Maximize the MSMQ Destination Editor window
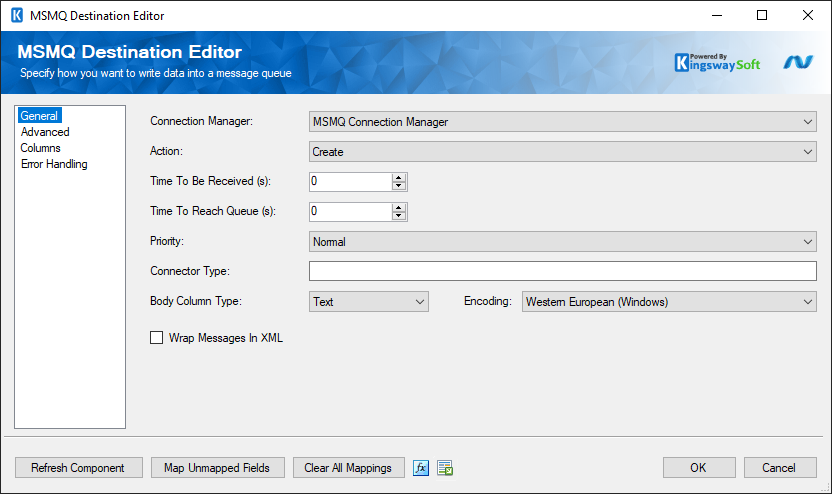The image size is (832, 494). [761, 15]
